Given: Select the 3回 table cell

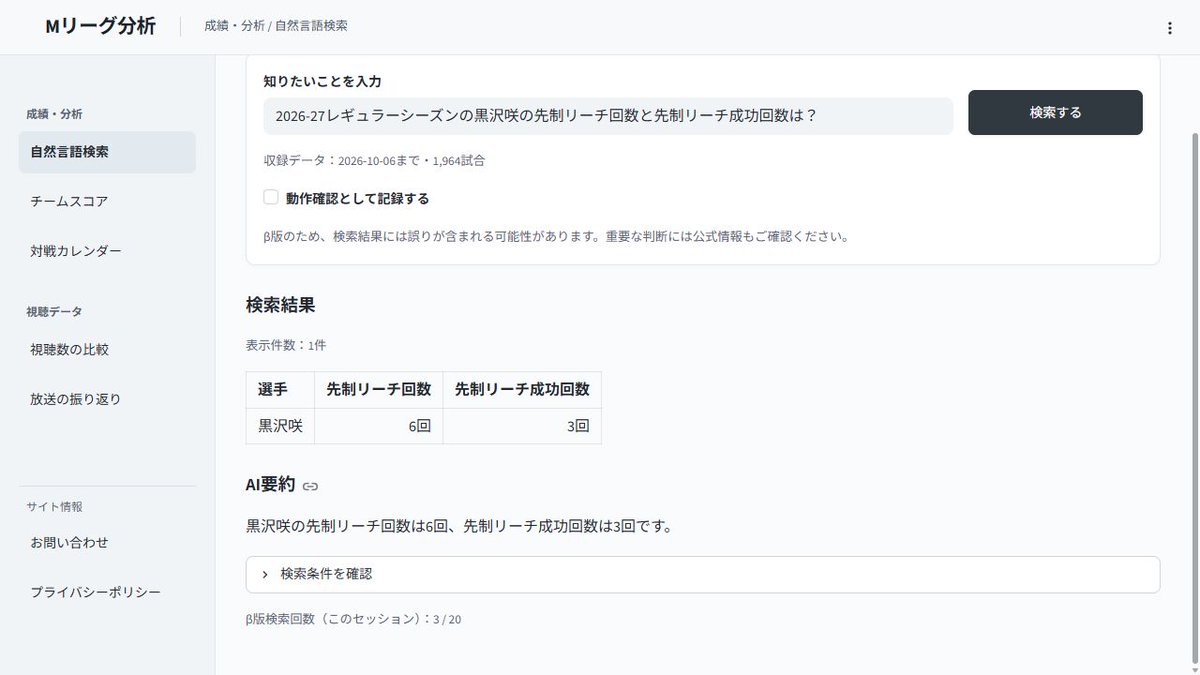Looking at the screenshot, I should point(522,426).
